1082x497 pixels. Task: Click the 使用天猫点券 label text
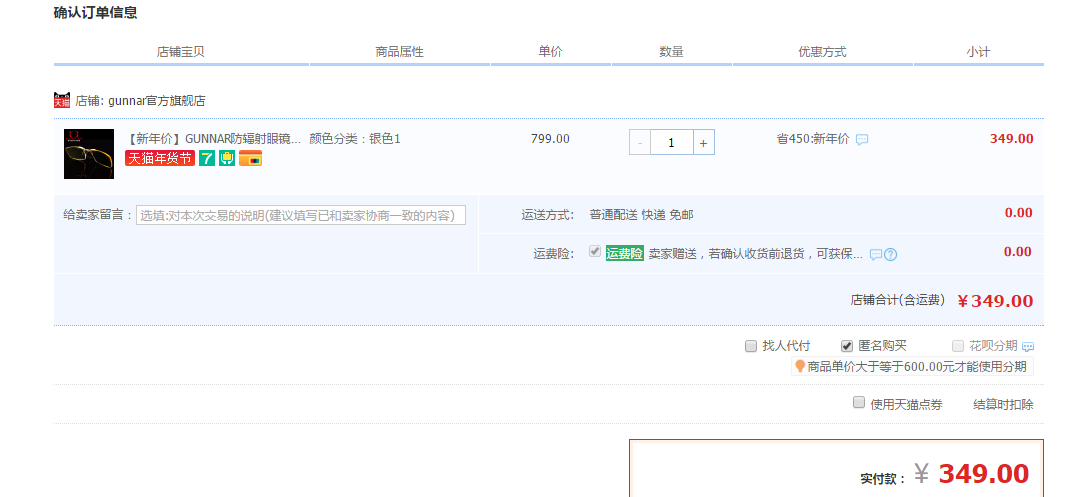pos(906,405)
